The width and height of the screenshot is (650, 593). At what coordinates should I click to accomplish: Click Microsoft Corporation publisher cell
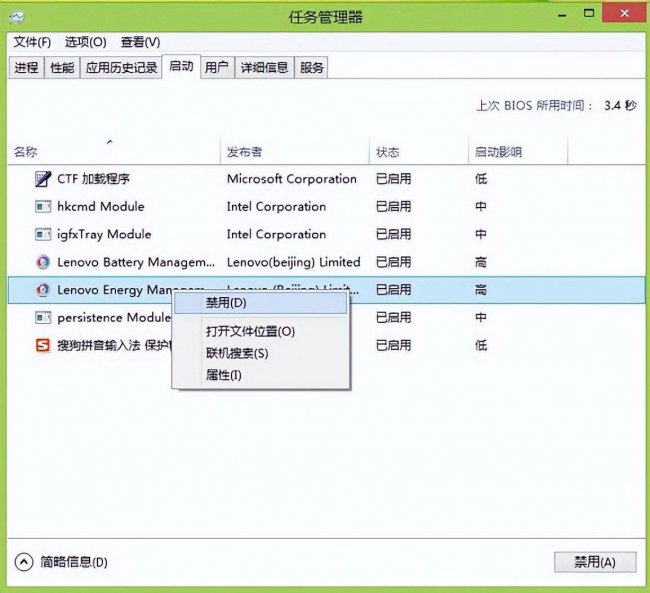click(x=292, y=179)
